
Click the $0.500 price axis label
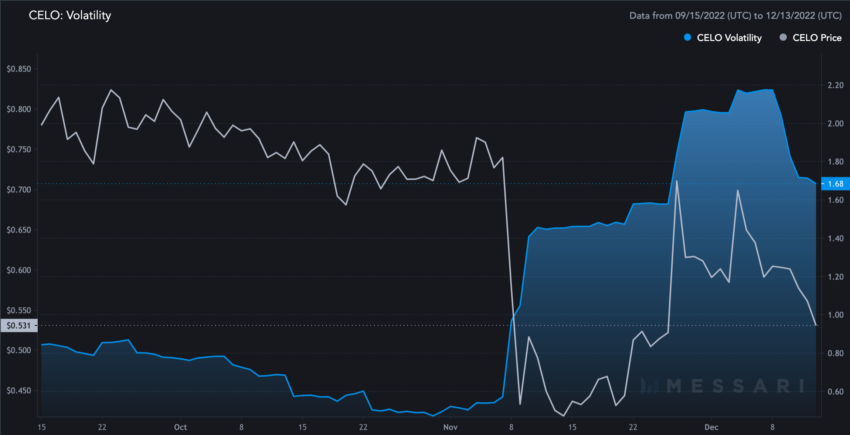click(x=18, y=350)
